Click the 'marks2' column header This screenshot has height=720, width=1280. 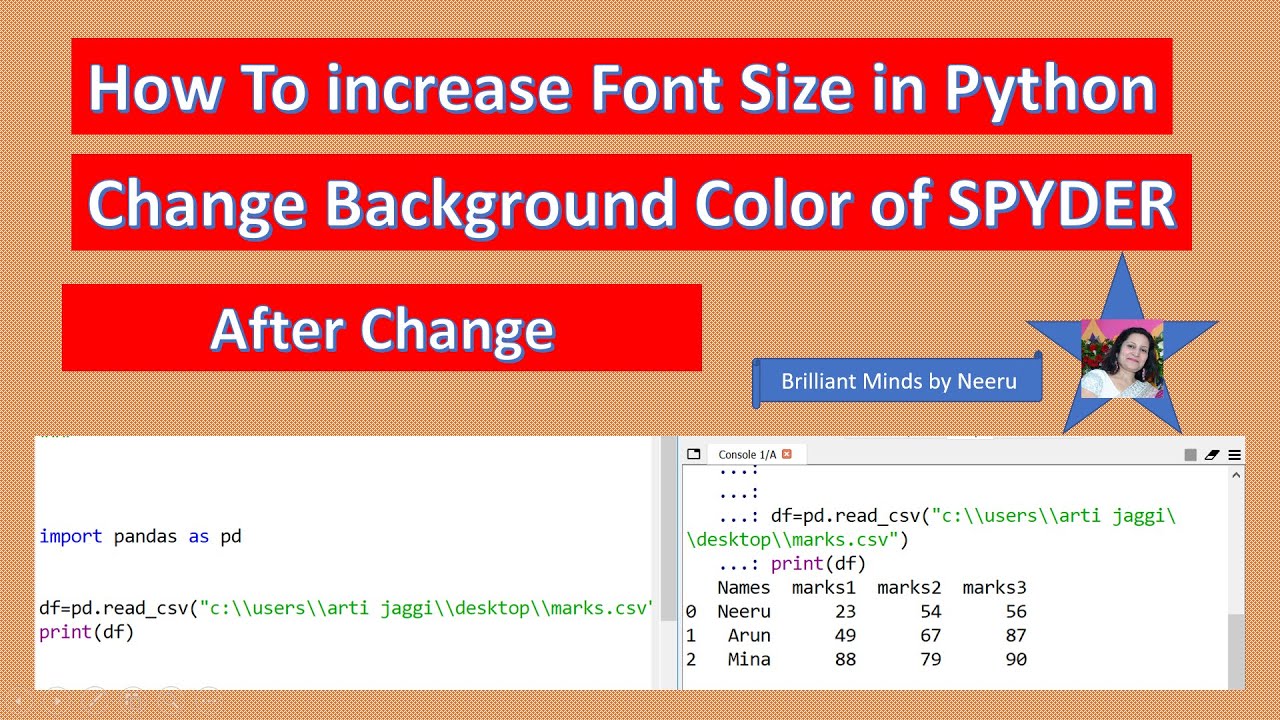(909, 587)
